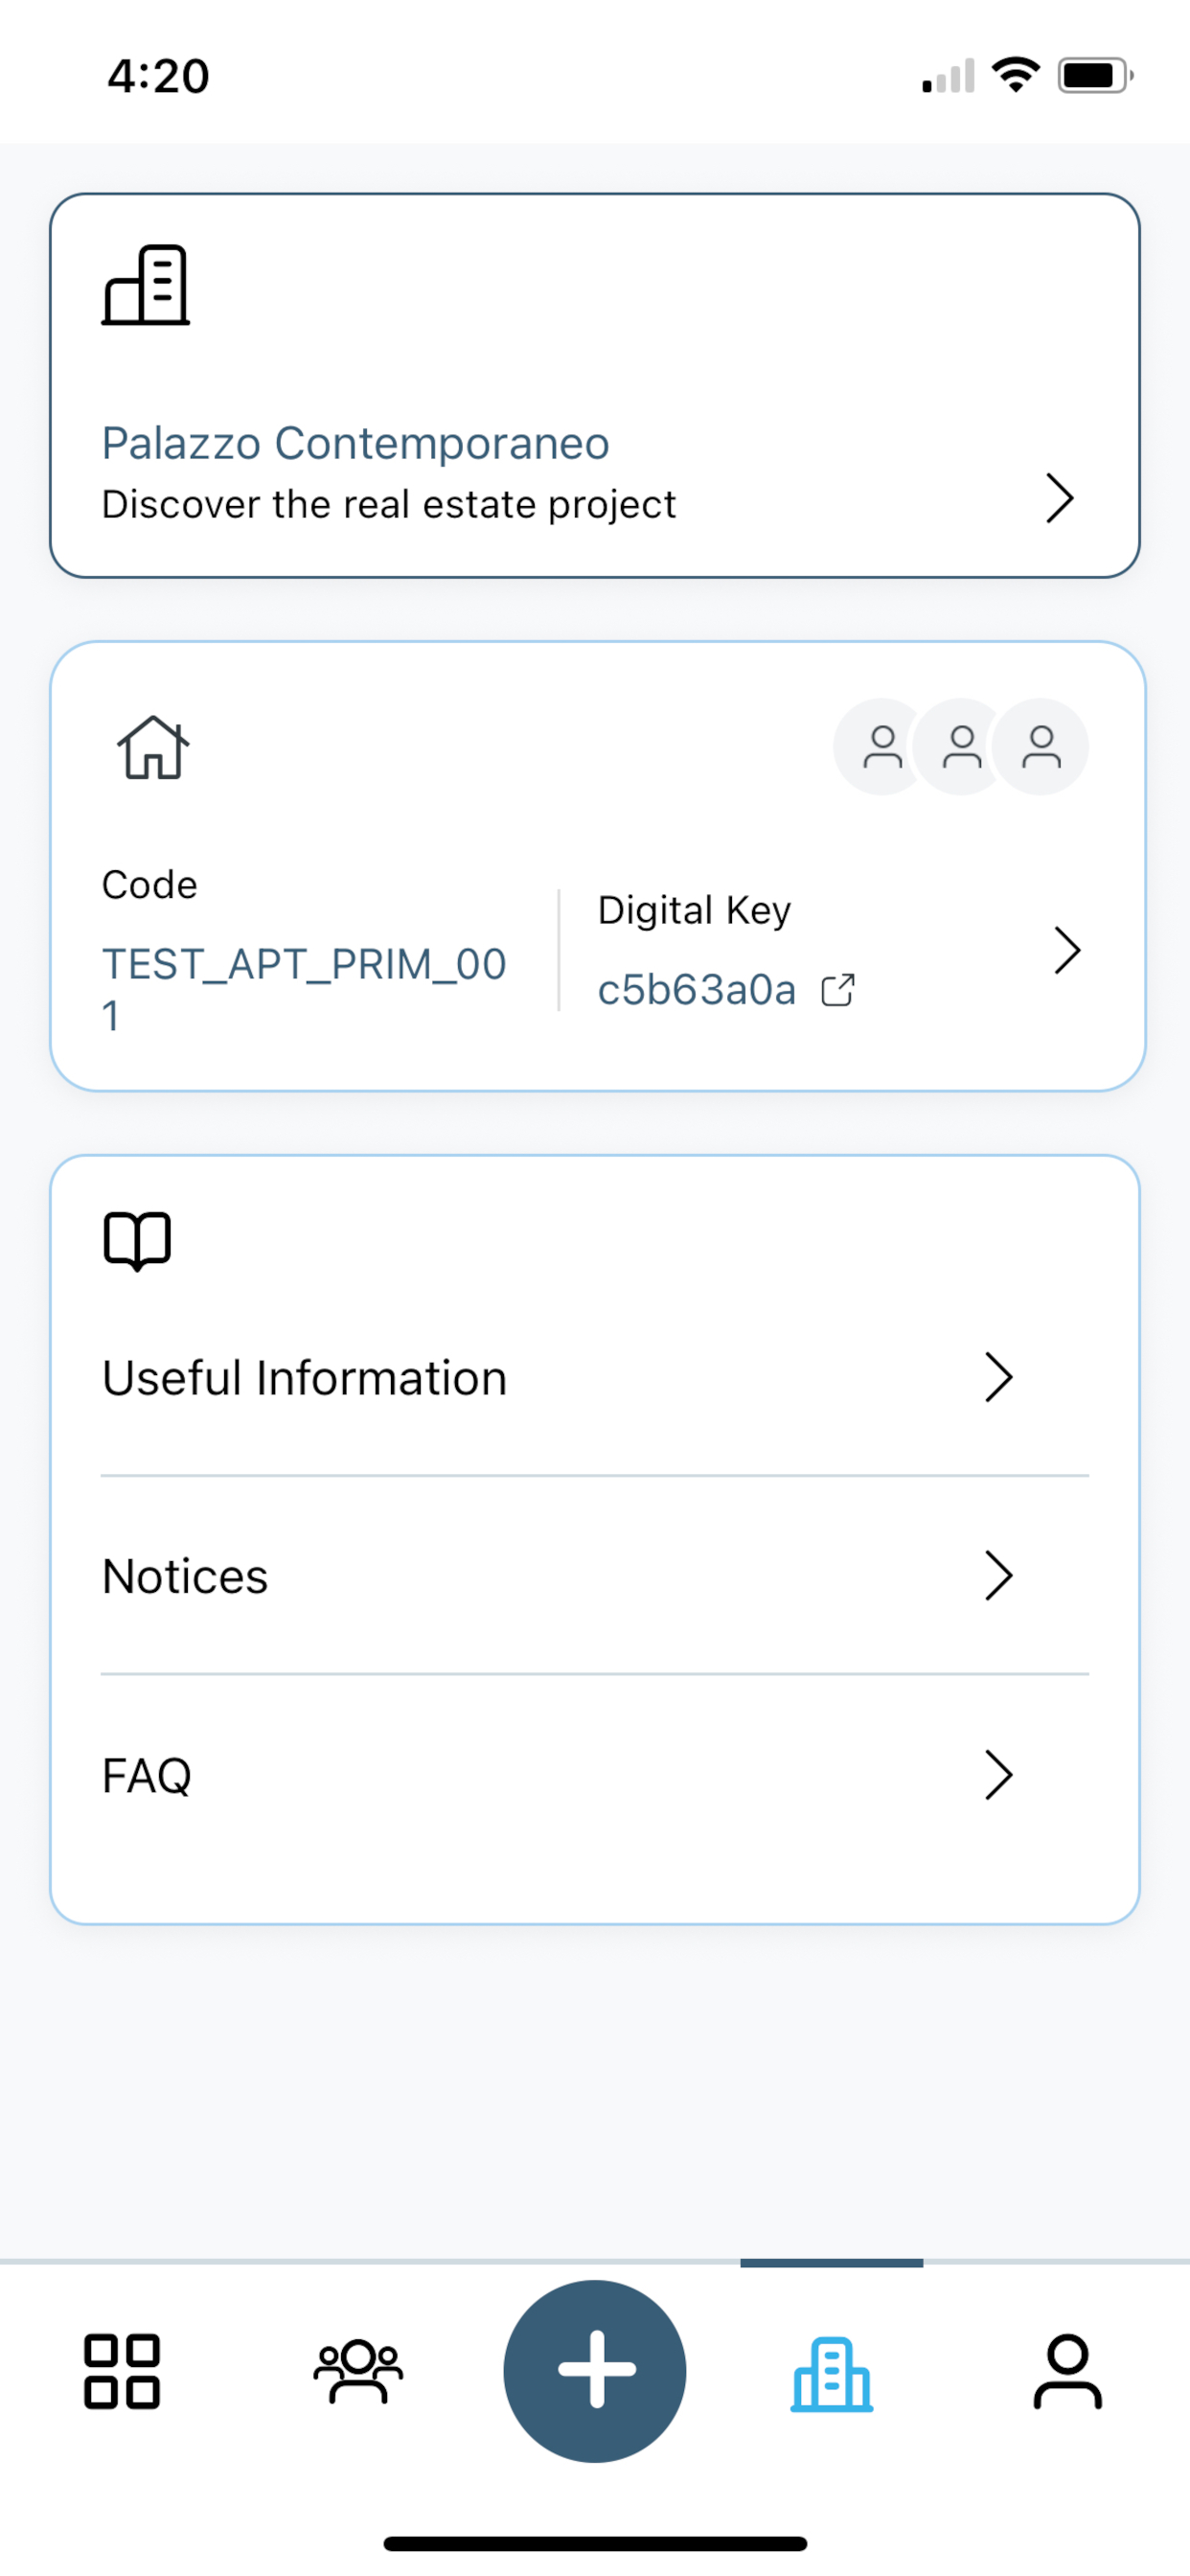Select the third resident avatar
Viewport: 1190px width, 2576px height.
1041,747
